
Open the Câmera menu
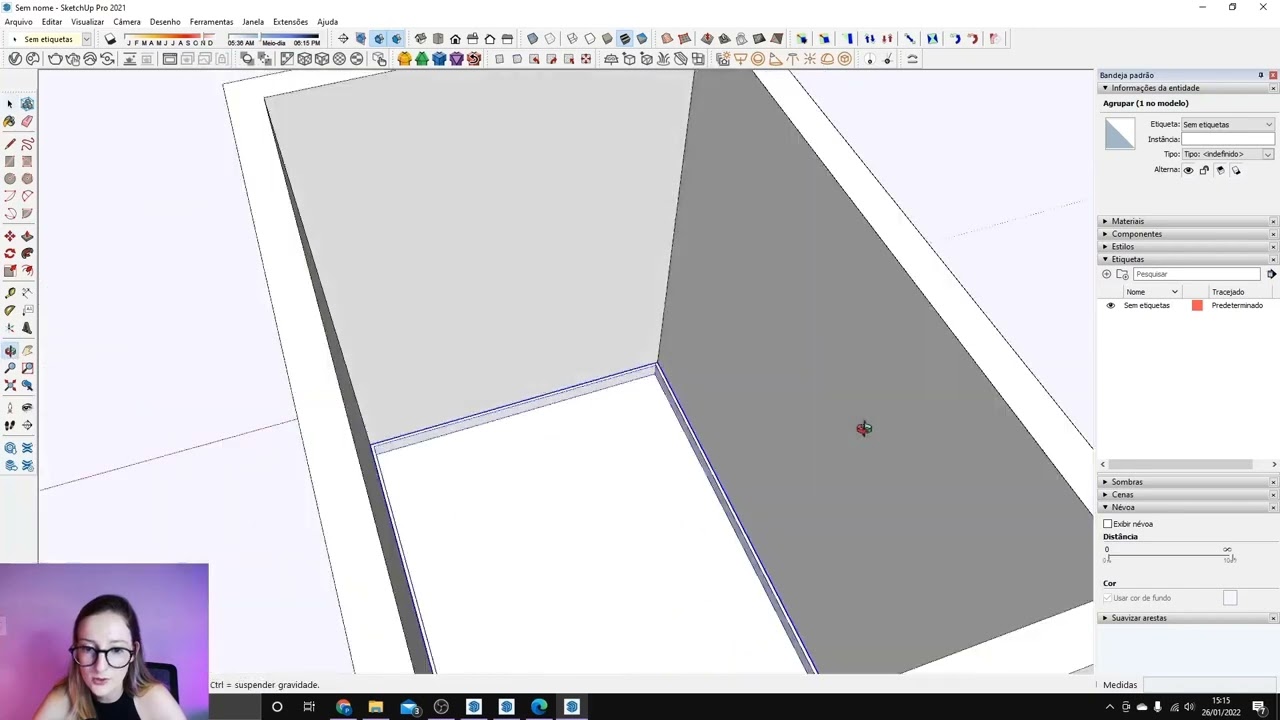coord(127,22)
